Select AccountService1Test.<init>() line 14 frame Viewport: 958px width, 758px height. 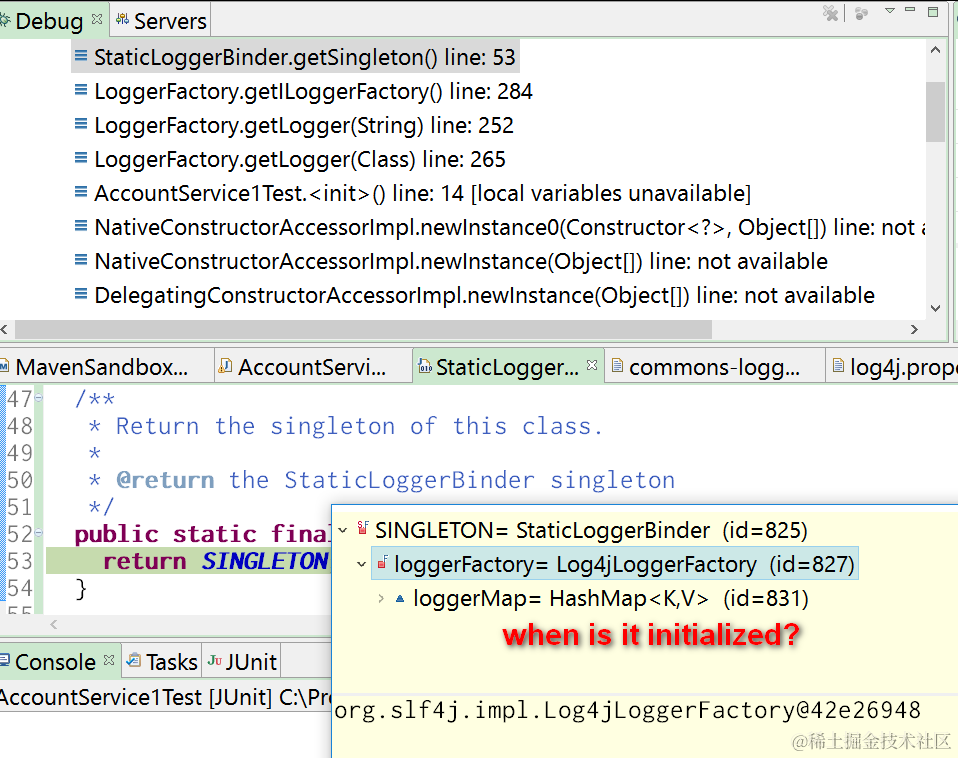[x=412, y=194]
